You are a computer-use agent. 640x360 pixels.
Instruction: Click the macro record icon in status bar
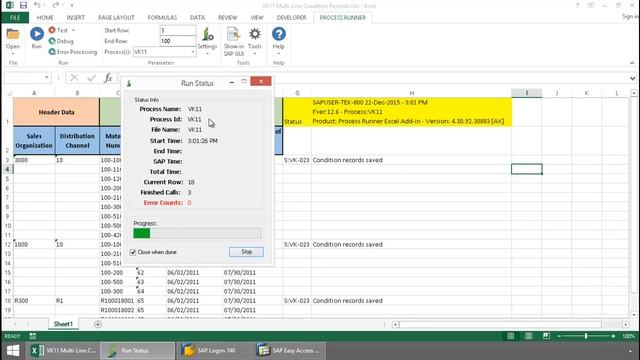33,336
